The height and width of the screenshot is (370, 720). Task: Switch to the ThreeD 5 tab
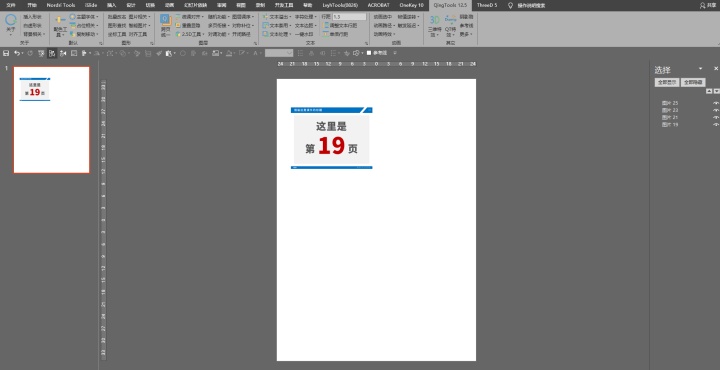tap(487, 6)
